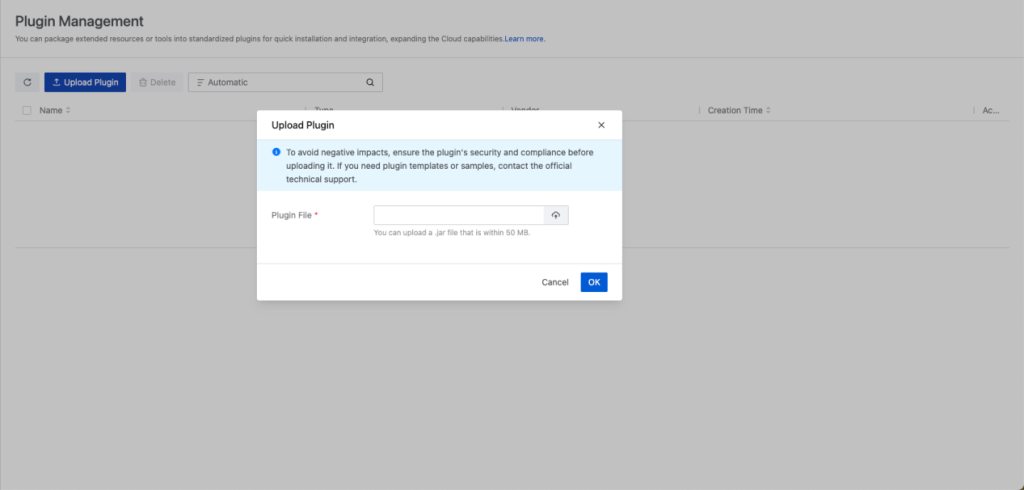Click the blue info icon in the notice
Viewport: 1024px width, 490px height.
click(x=276, y=152)
